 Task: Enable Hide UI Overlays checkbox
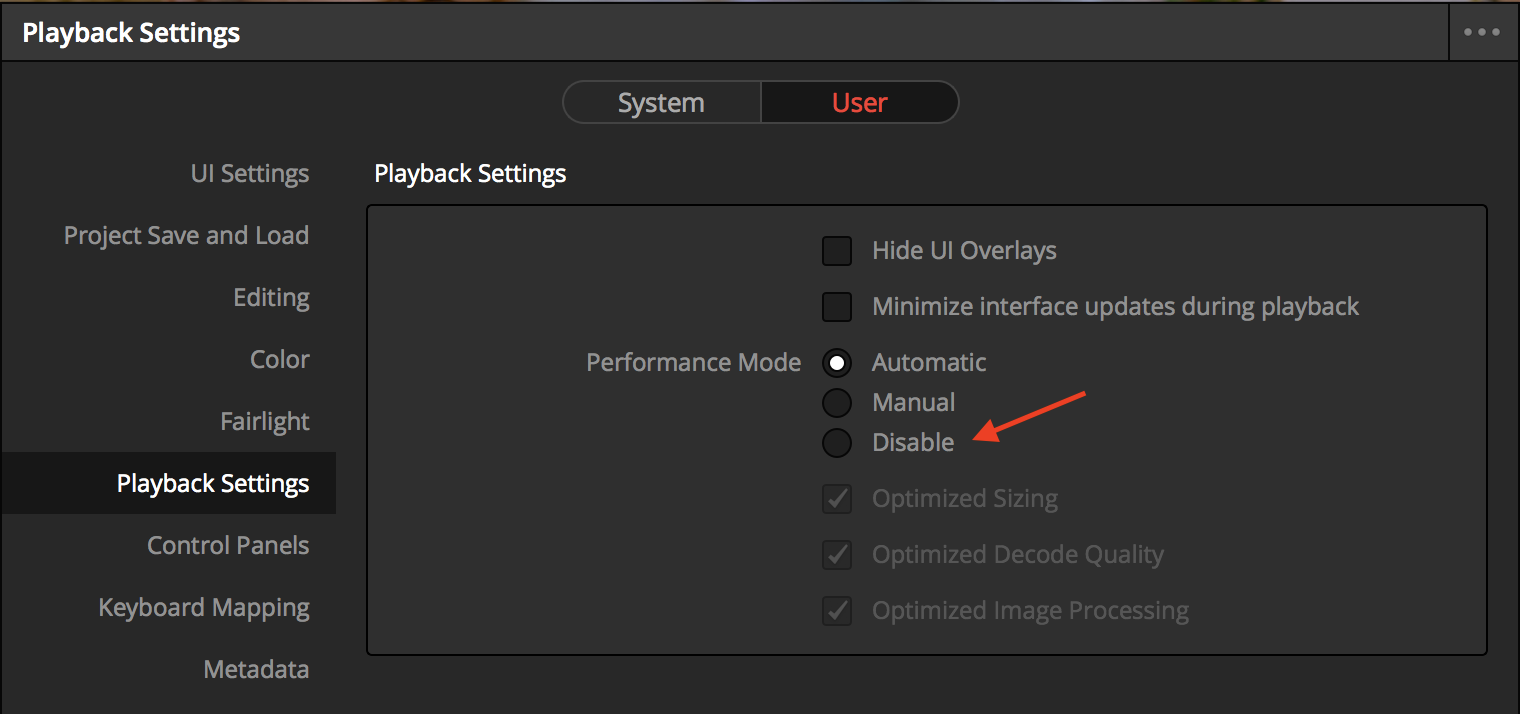837,251
